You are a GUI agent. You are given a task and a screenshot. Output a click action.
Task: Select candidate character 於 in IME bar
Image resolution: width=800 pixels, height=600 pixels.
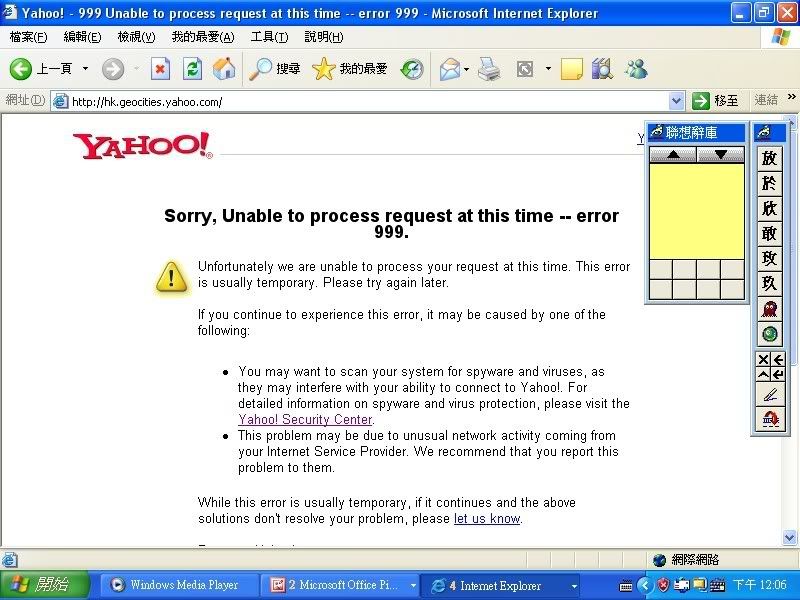[769, 183]
